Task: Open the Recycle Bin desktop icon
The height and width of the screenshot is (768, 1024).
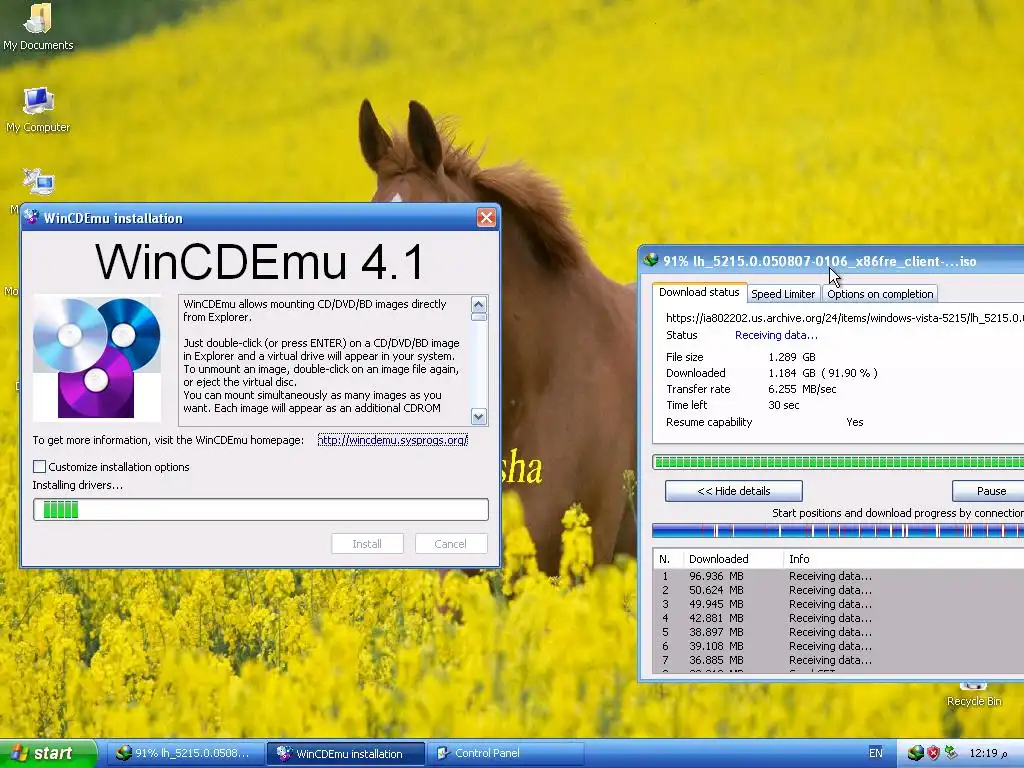Action: click(974, 696)
